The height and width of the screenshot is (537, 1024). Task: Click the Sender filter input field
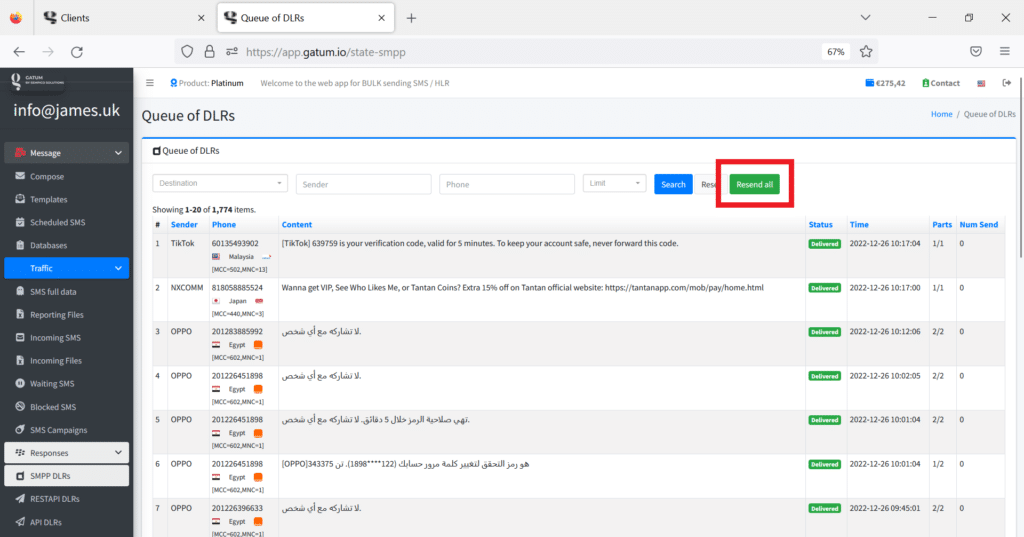364,184
